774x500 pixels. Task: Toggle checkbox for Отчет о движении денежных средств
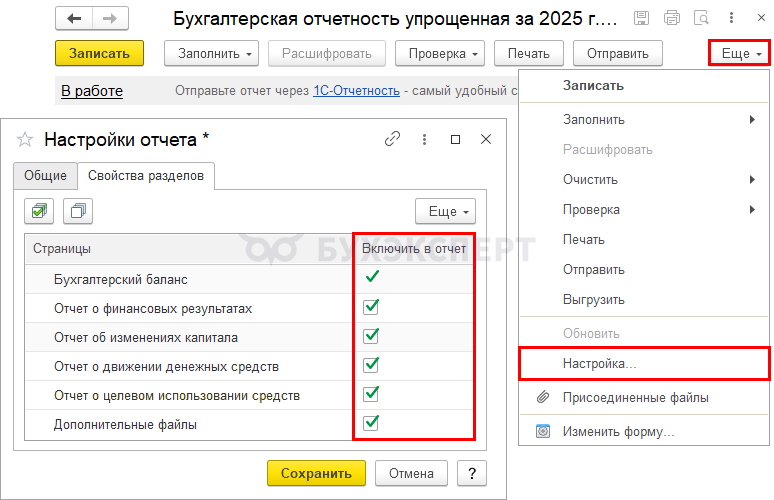click(371, 365)
